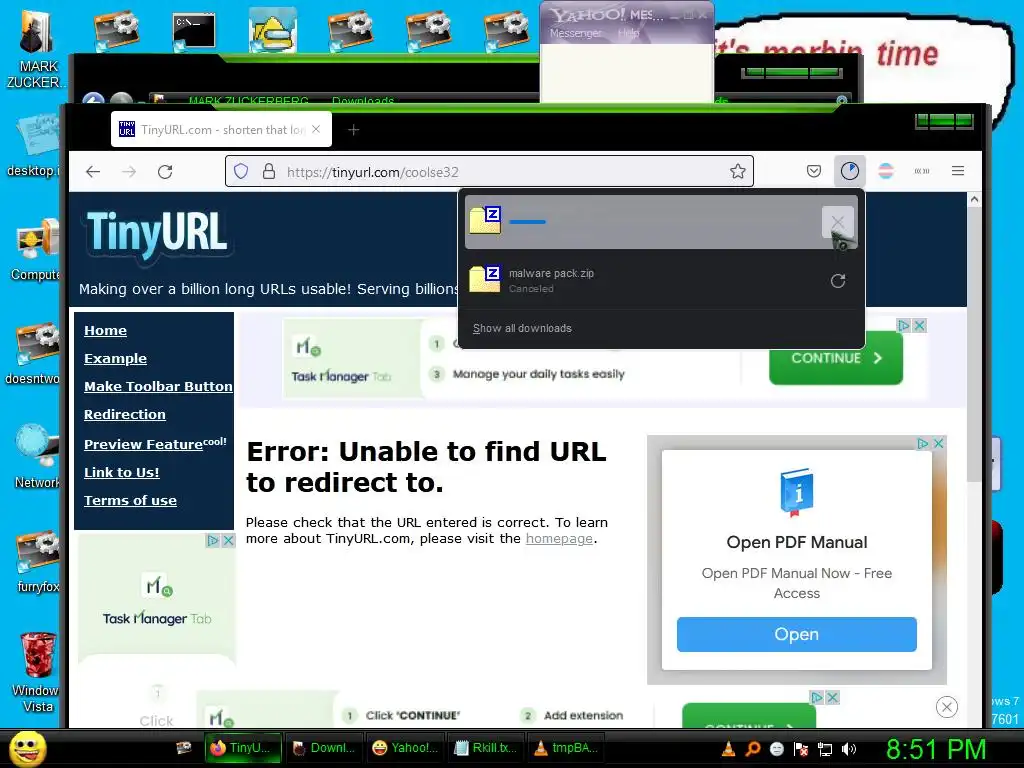Switch to TinyU... taskbar button
Screen dimensions: 1024x768
tap(243, 748)
